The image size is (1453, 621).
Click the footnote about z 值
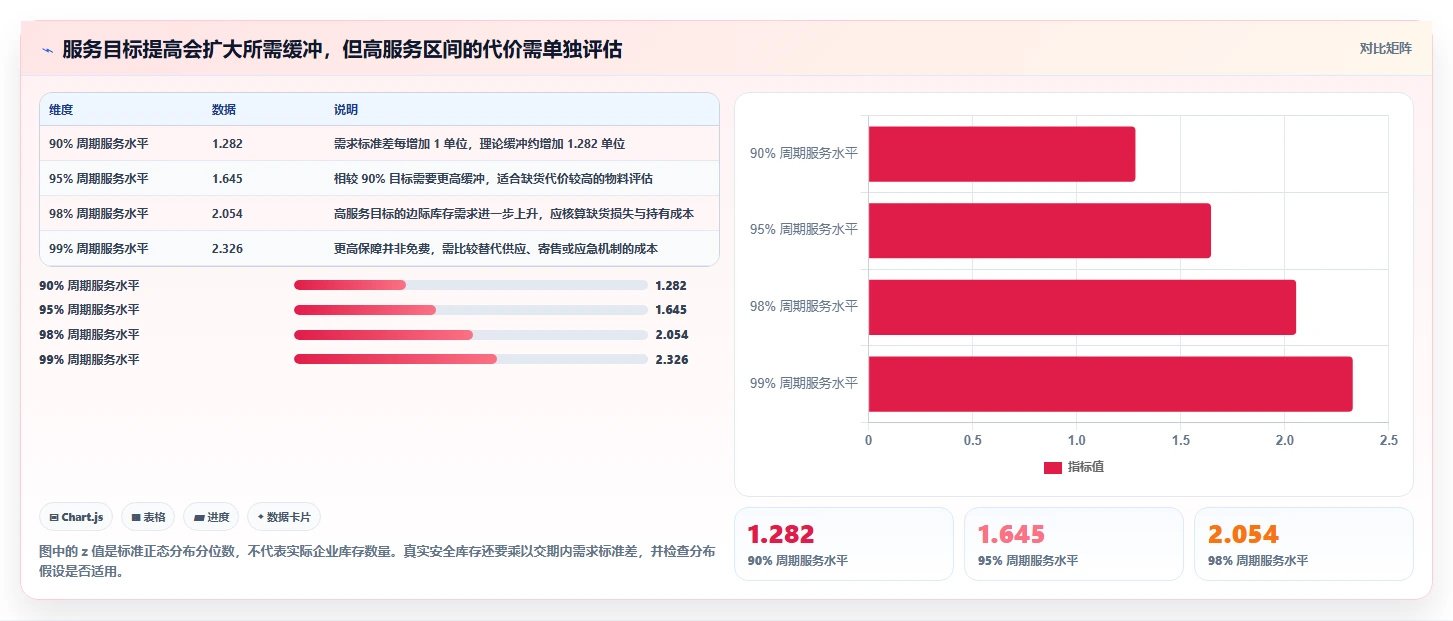click(377, 562)
